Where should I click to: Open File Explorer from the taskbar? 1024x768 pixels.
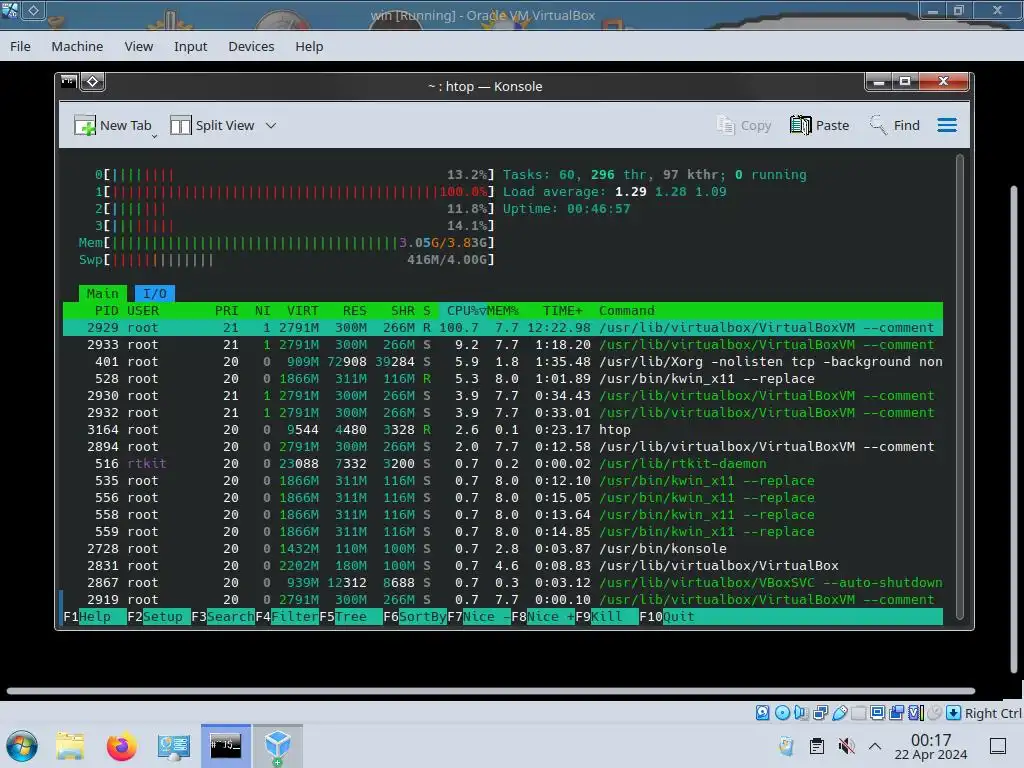(x=70, y=746)
